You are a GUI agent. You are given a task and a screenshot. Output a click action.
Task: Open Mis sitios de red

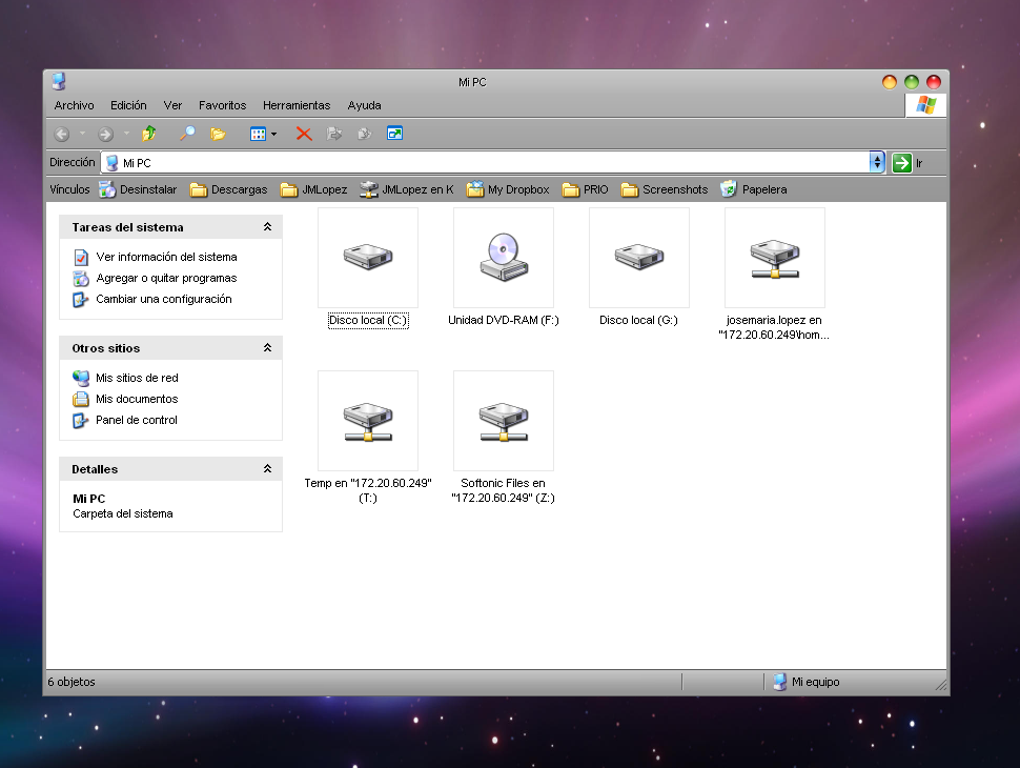(126, 378)
